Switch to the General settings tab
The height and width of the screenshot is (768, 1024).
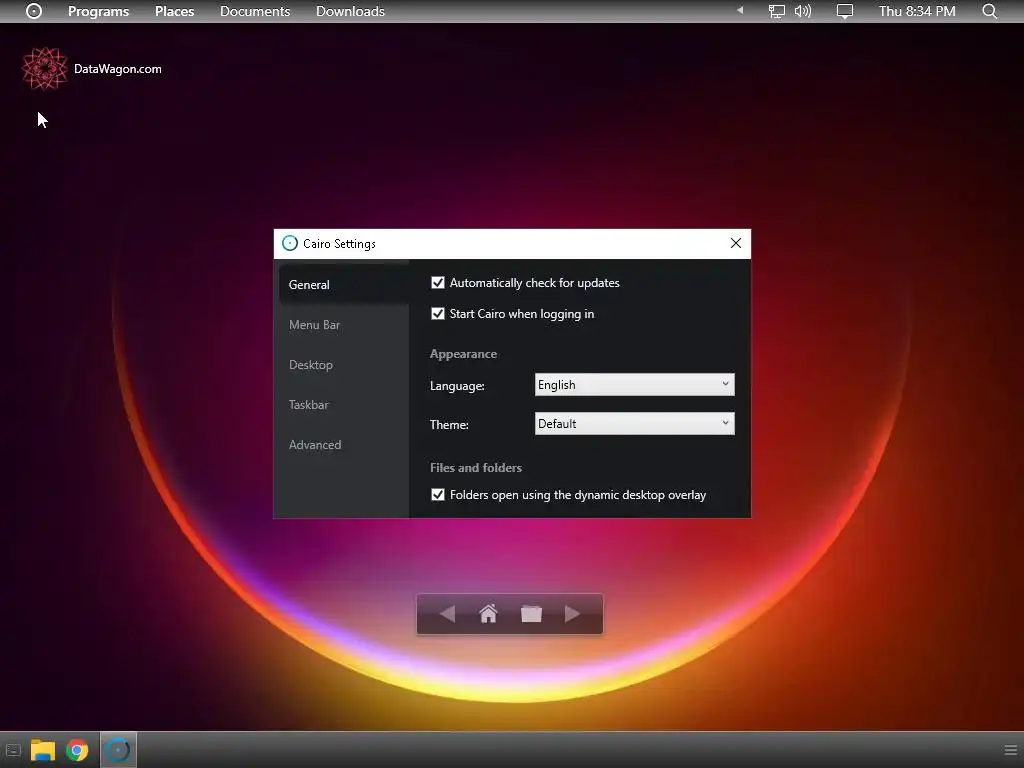coord(344,285)
